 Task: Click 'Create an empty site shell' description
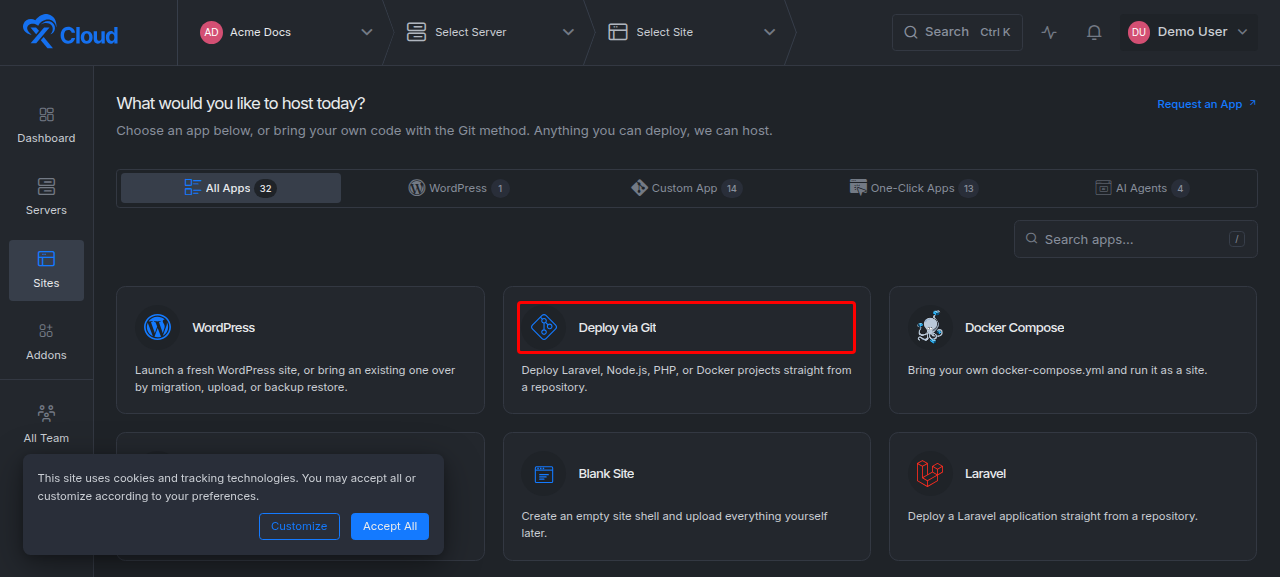tap(675, 525)
